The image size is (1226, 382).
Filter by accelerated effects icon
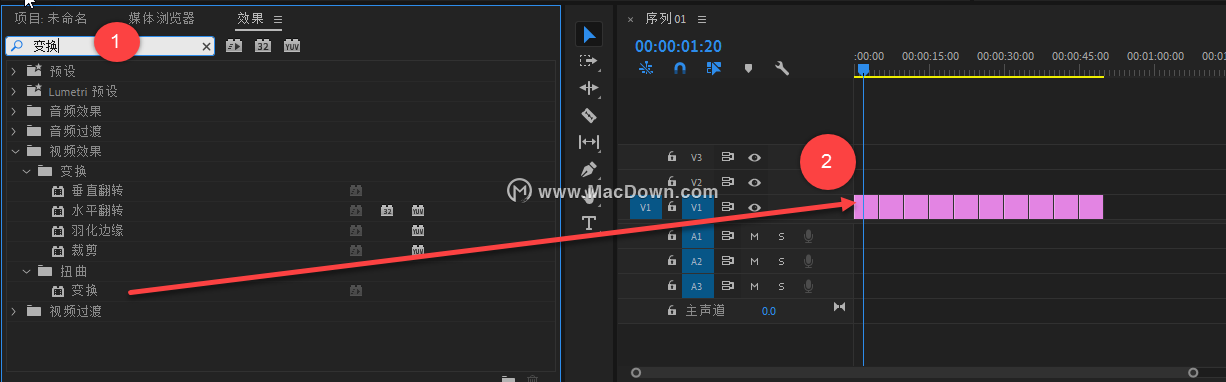235,45
